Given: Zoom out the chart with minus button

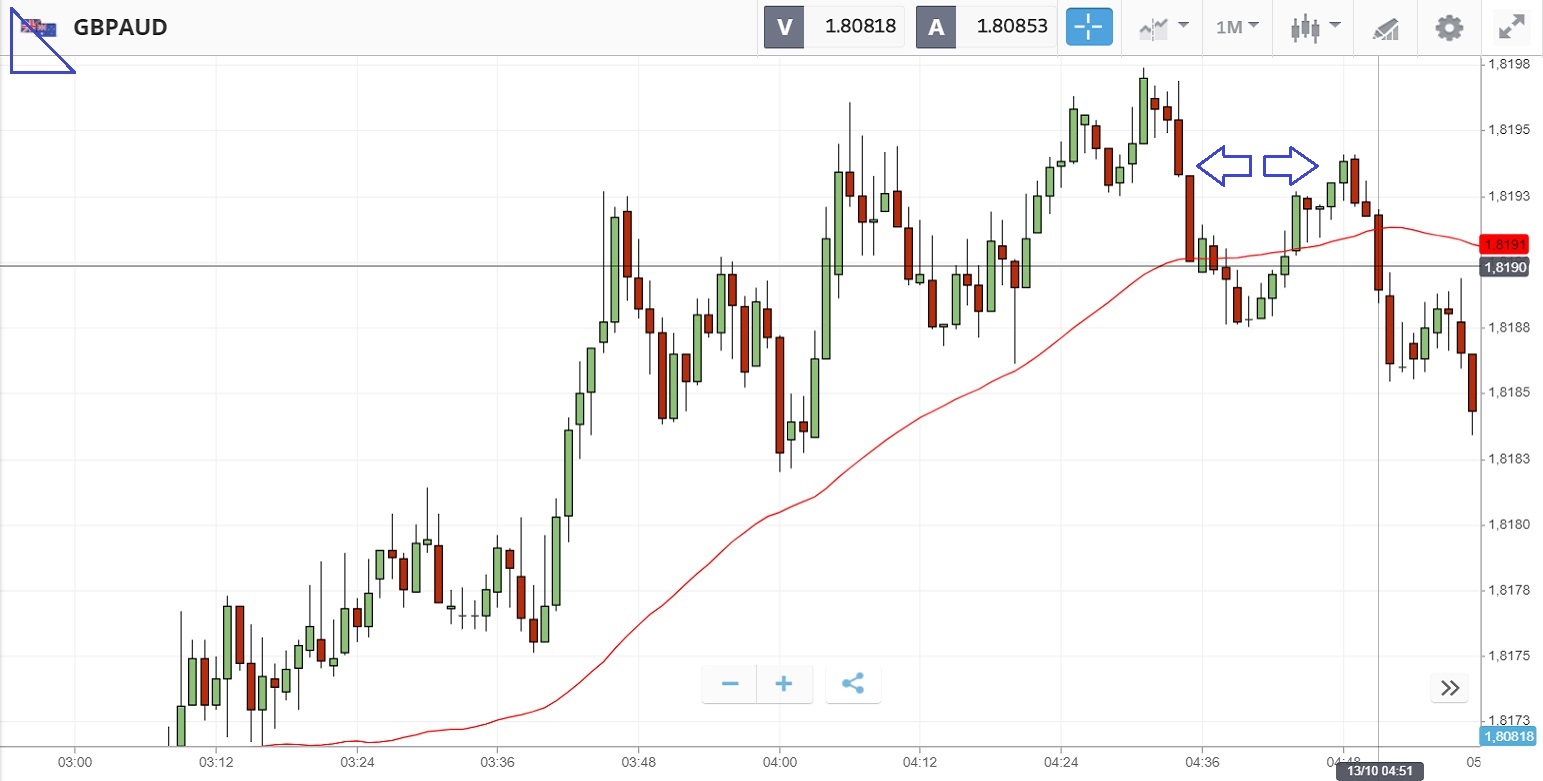Looking at the screenshot, I should coord(730,684).
